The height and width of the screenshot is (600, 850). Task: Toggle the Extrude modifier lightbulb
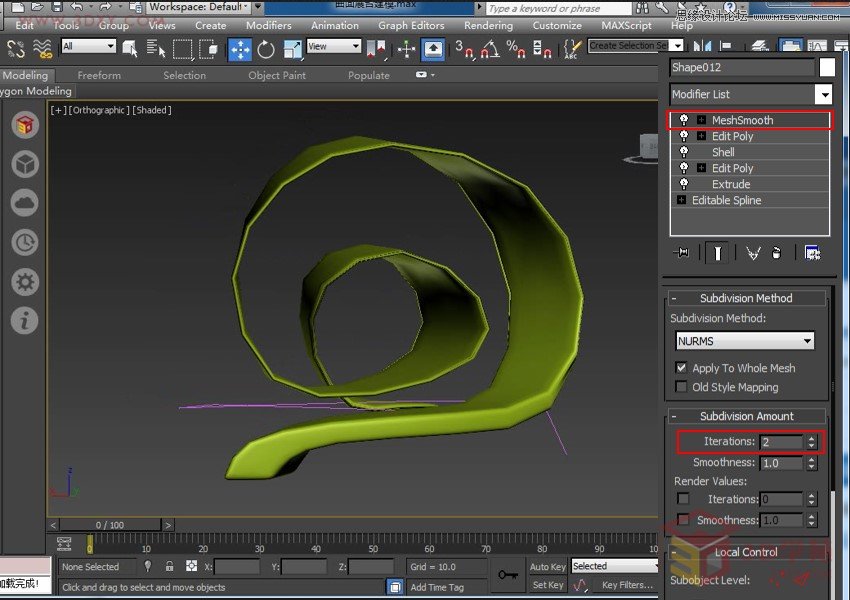(x=684, y=184)
